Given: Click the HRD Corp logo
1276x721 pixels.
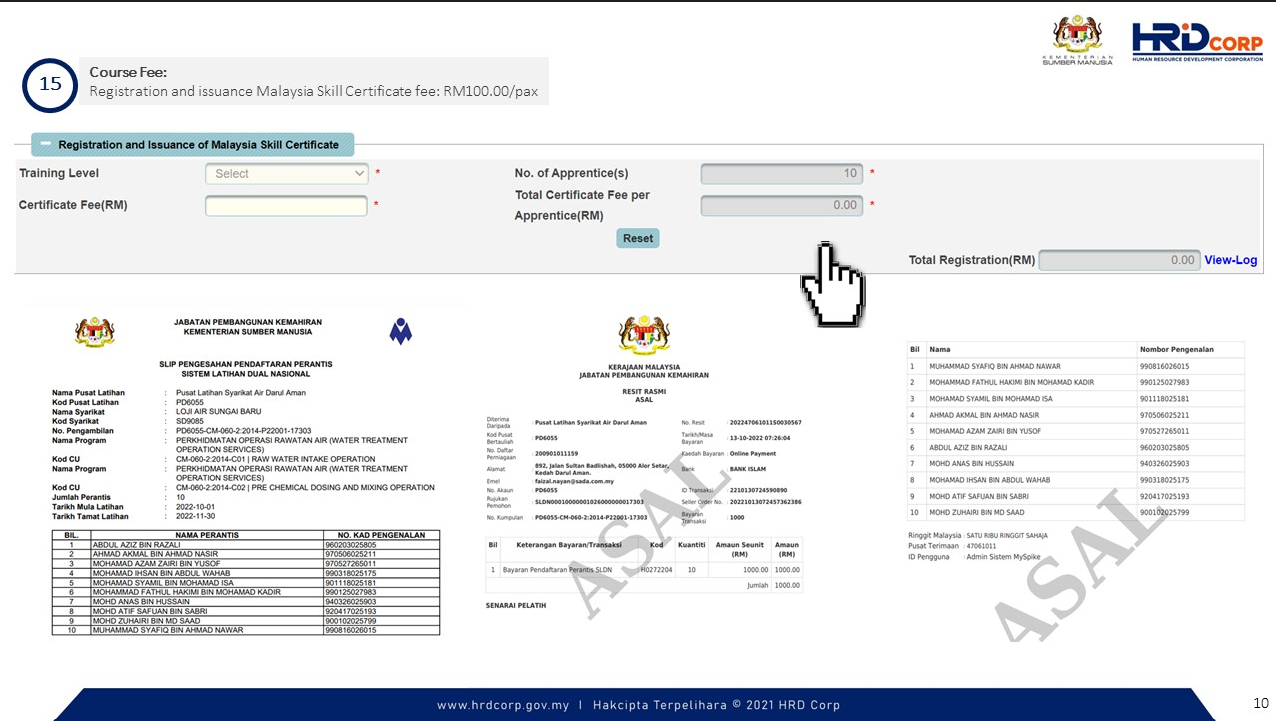Looking at the screenshot, I should click(x=1197, y=43).
